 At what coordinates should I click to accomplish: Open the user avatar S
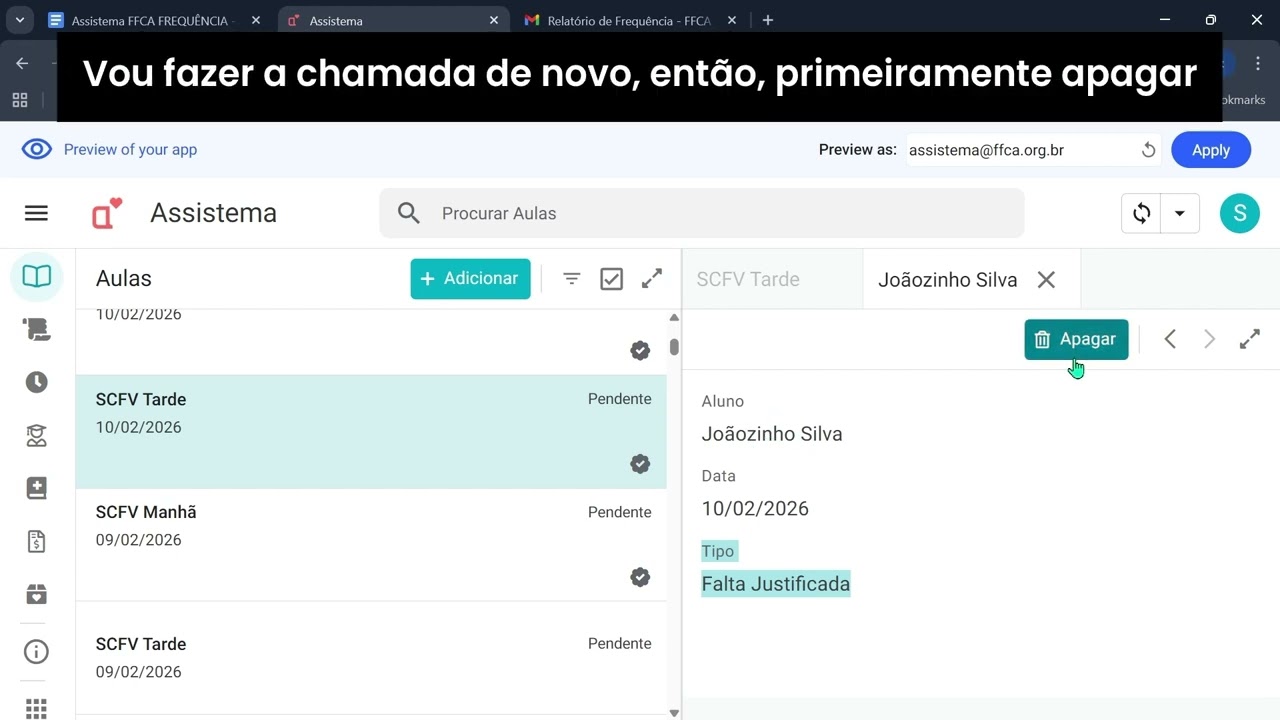(1240, 213)
